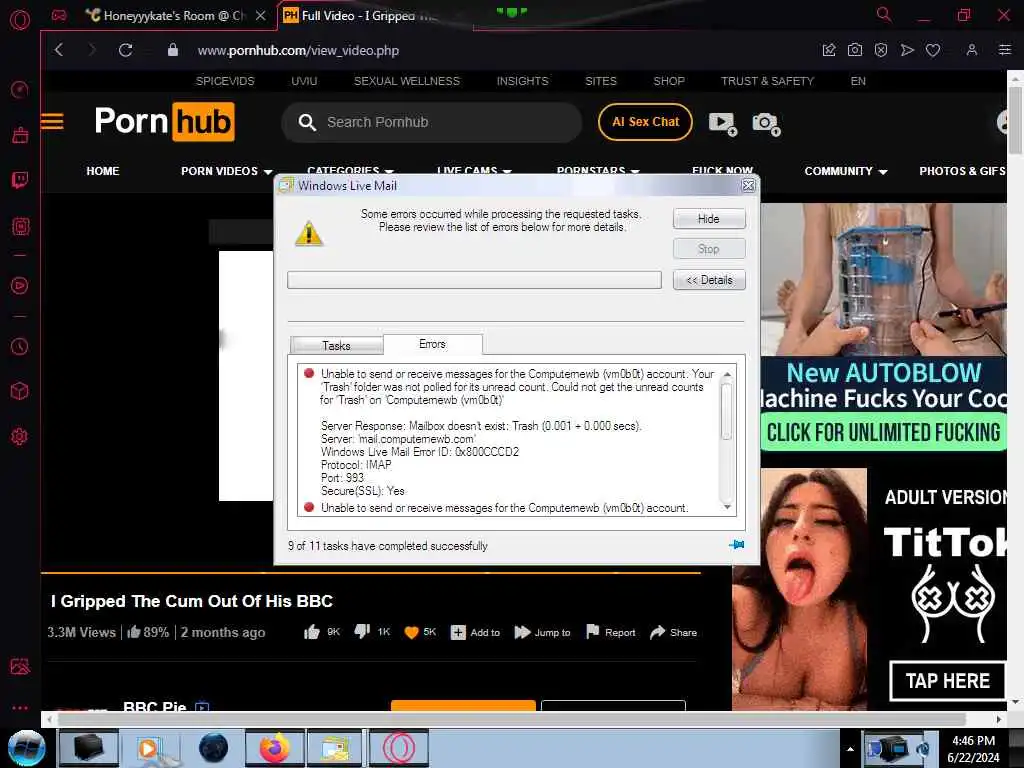Screen dimensions: 1024x768
Task: Click the page horizontal scrollbar
Action: click(x=512, y=719)
